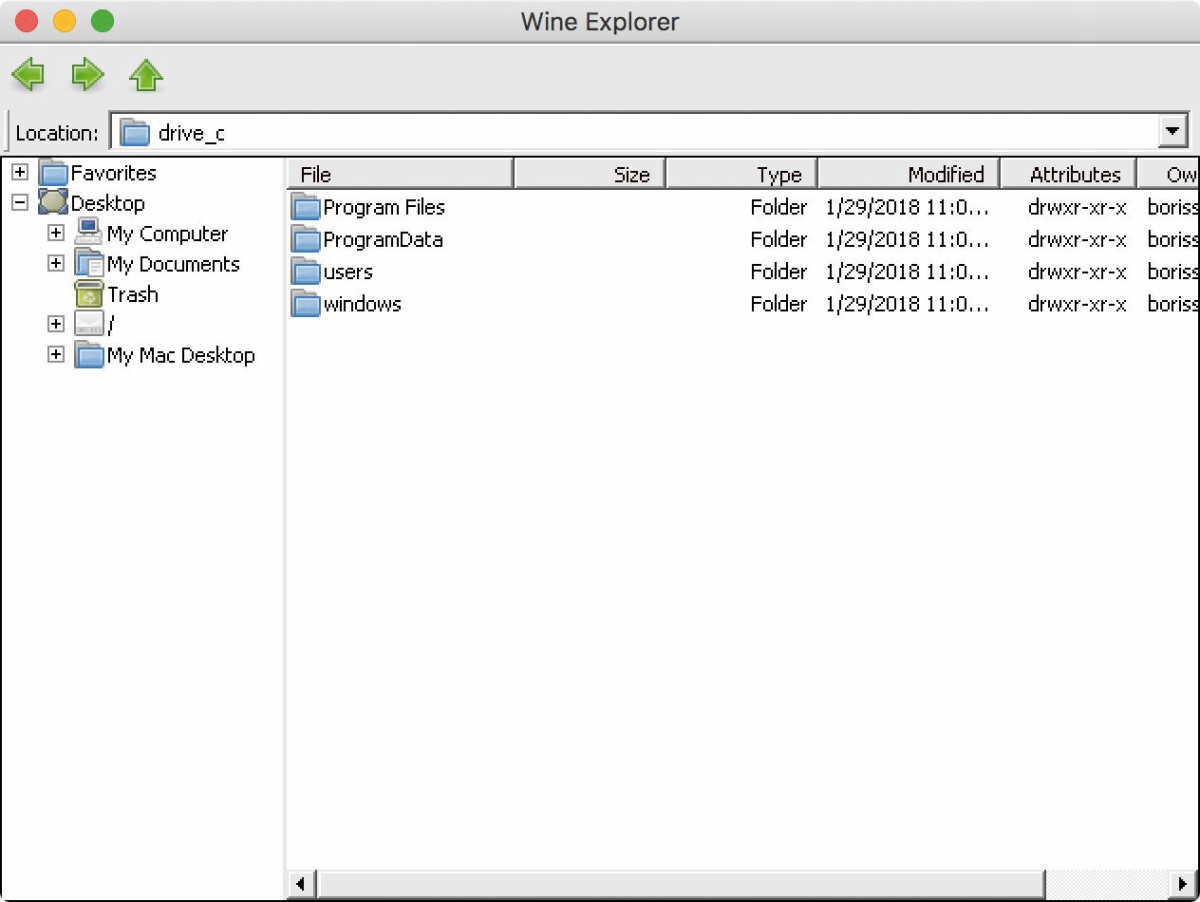Select My Mac Desktop in the tree
Image resolution: width=1200 pixels, height=902 pixels.
click(x=181, y=355)
